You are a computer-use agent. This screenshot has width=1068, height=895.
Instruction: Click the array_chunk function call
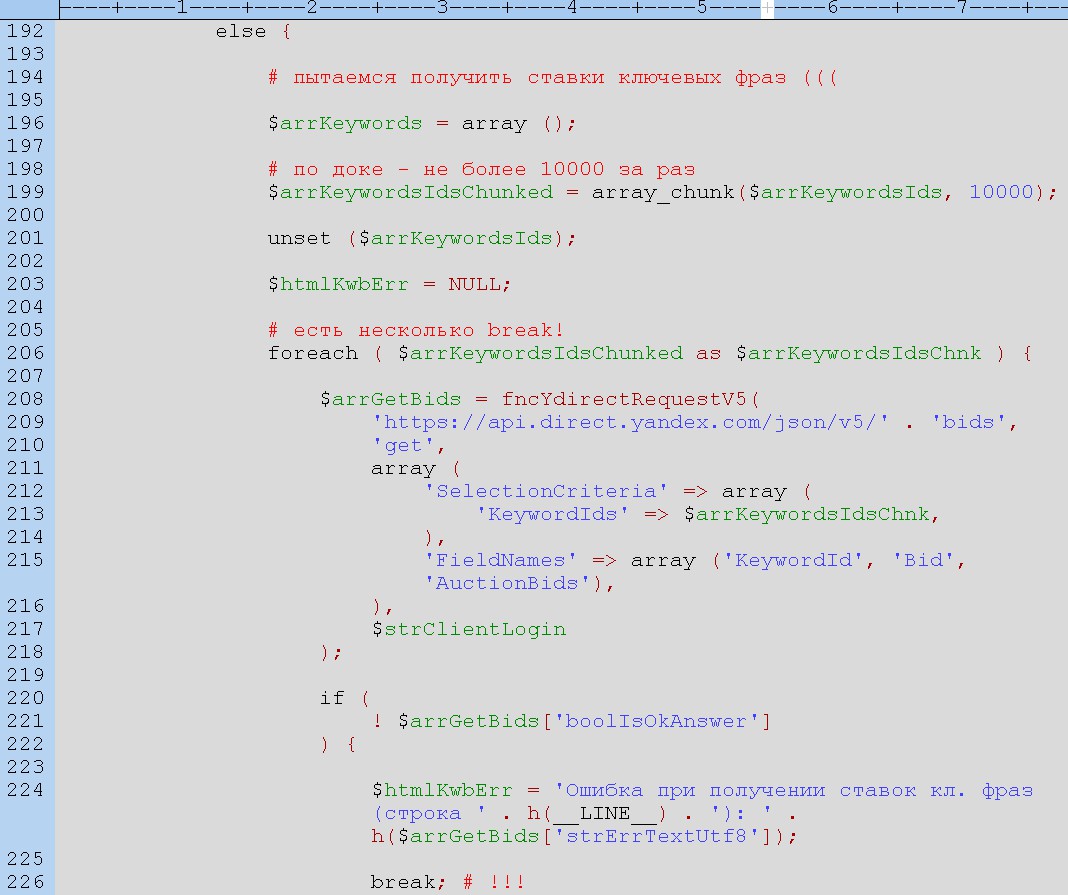[x=663, y=193]
